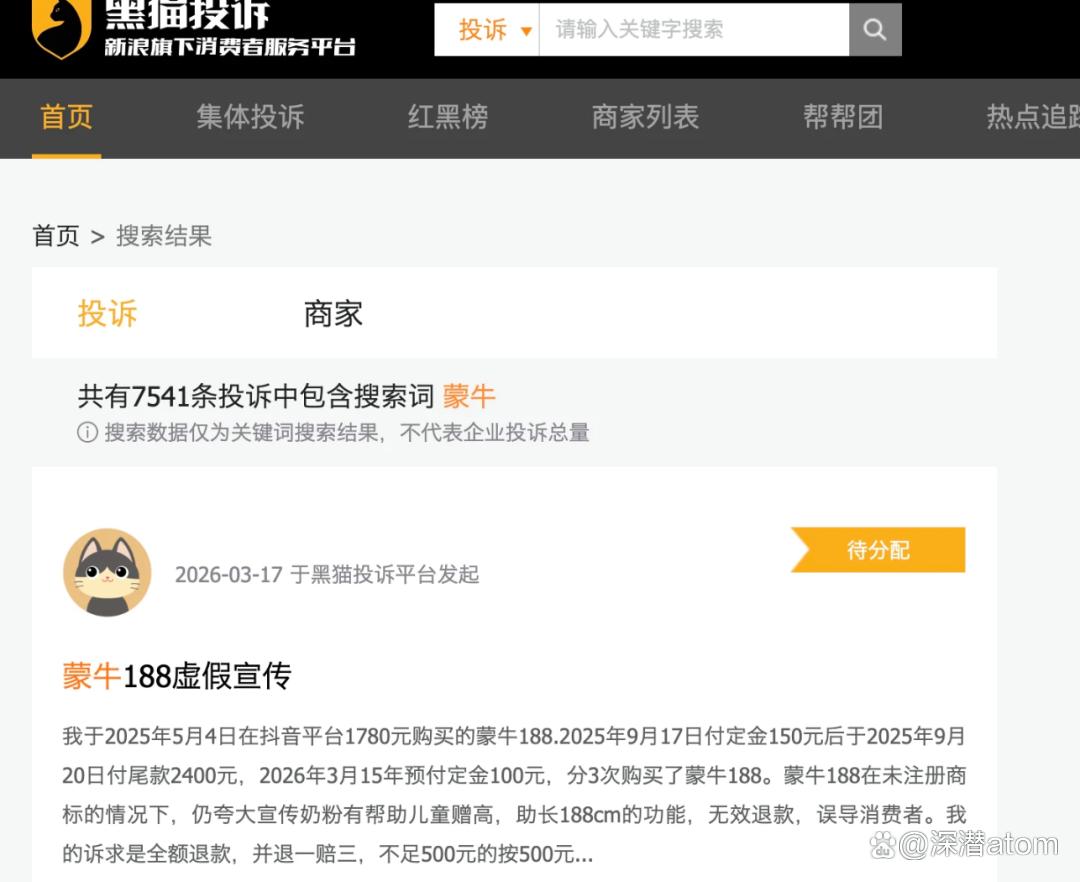Open the 投诉 search type dropdown

(487, 30)
